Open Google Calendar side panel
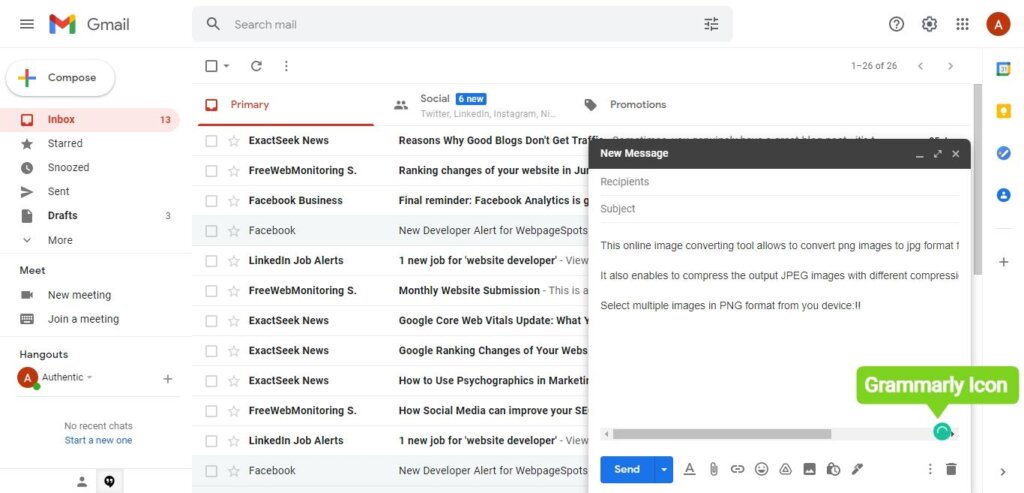 tap(1003, 69)
